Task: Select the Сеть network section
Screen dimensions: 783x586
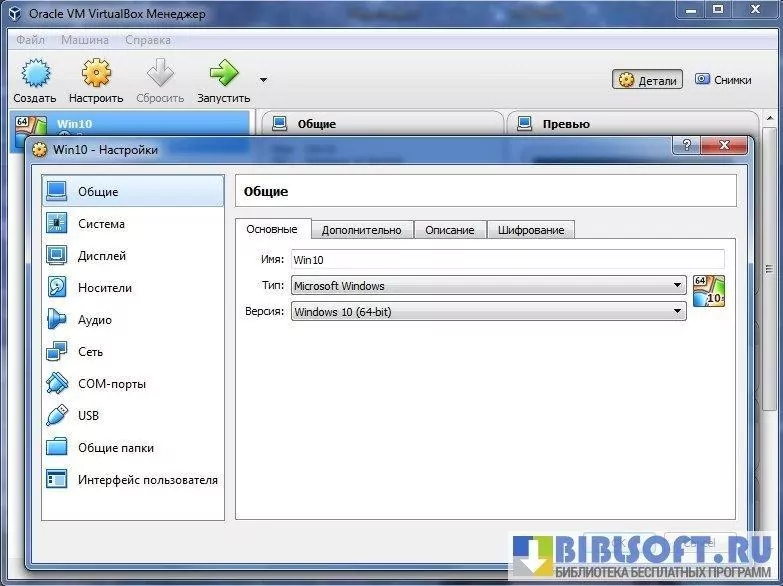Action: click(90, 352)
